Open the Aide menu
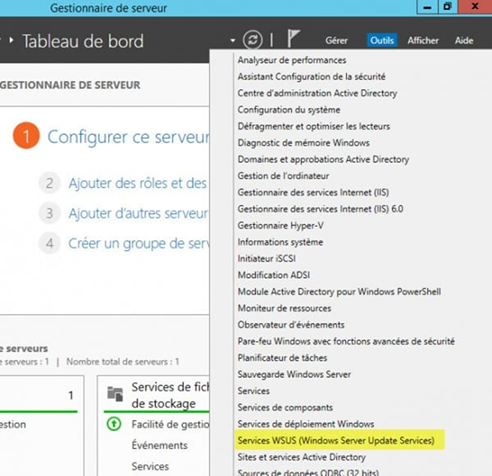Image resolution: width=492 pixels, height=476 pixels. coord(464,41)
